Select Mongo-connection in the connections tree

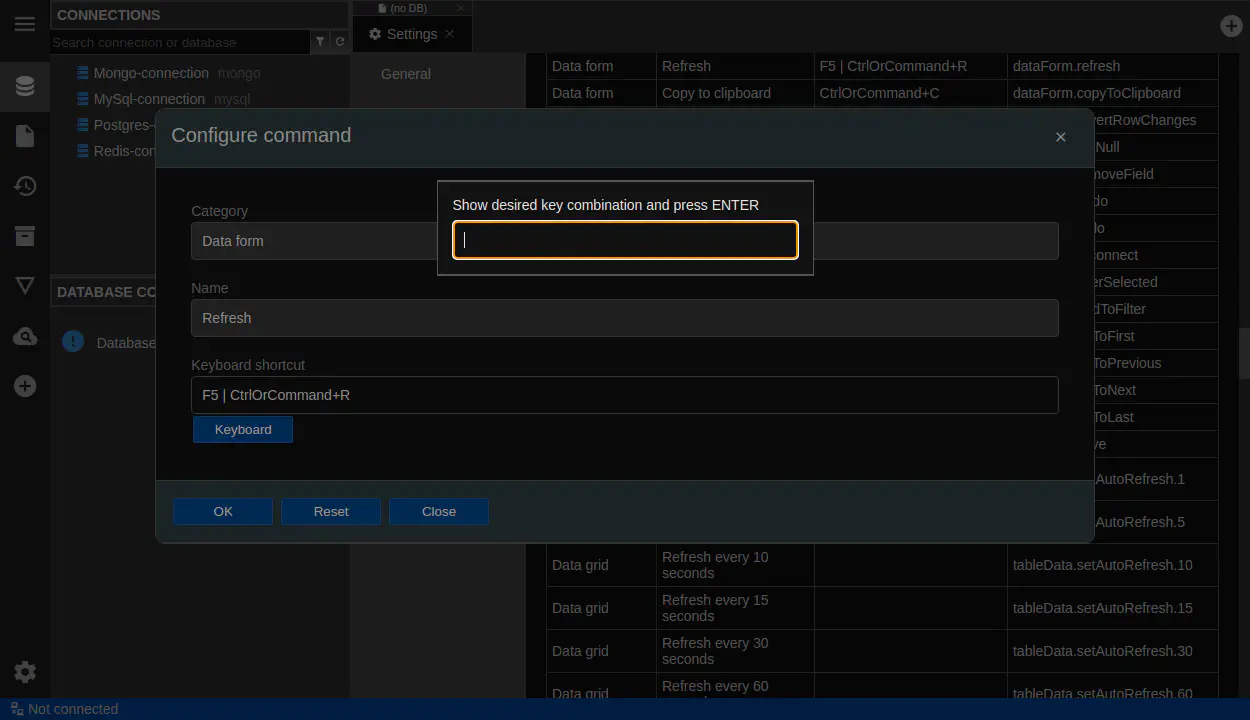(150, 73)
